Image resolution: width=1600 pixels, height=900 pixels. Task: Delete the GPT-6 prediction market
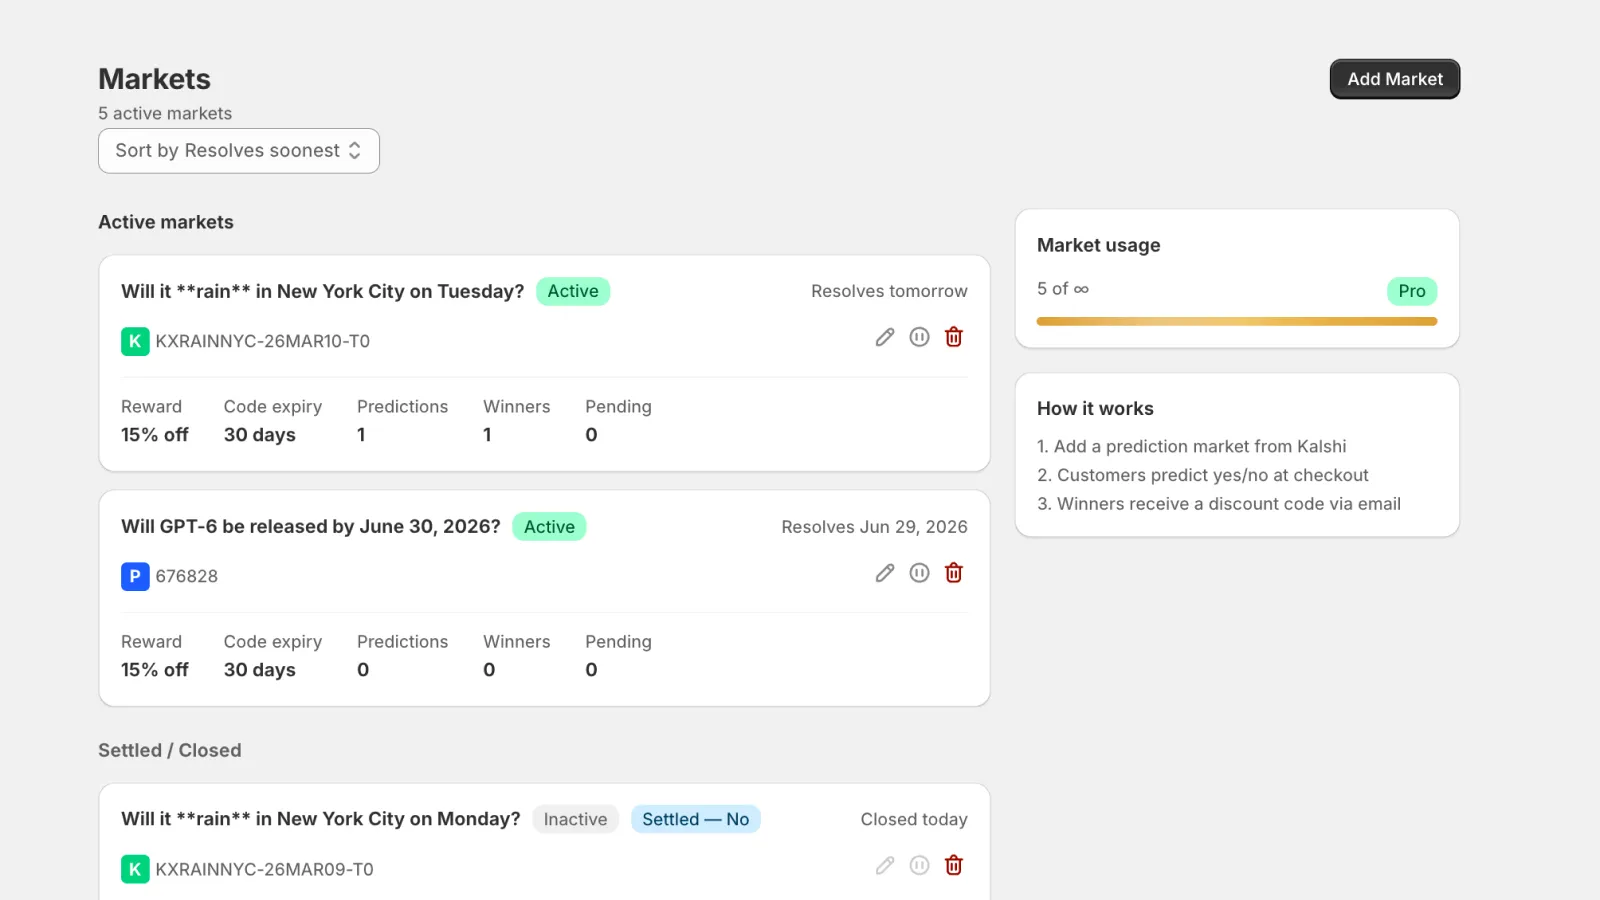[953, 572]
